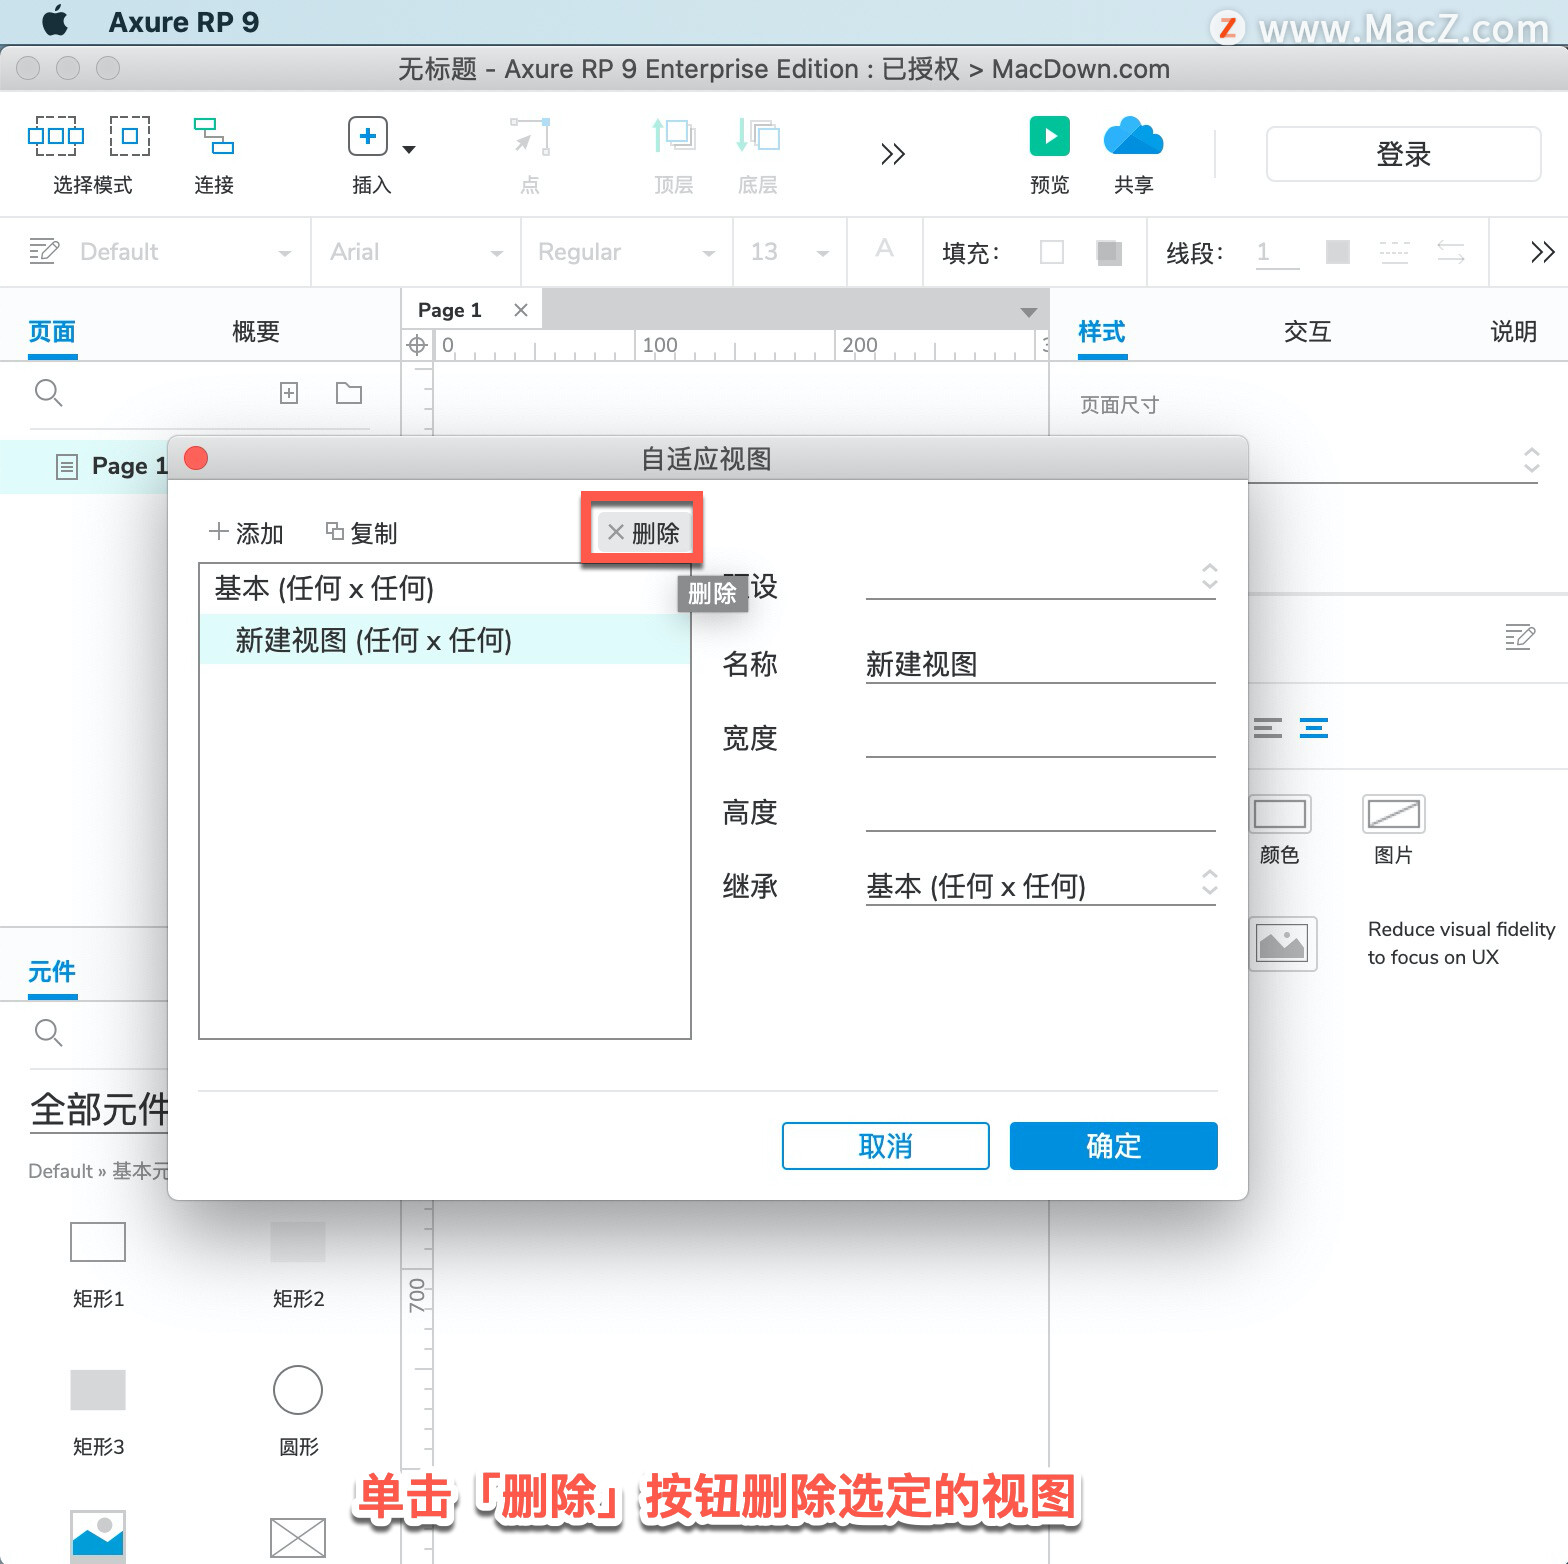Screen dimensions: 1568x1564
Task: Select the Base view list item
Action: 445,588
